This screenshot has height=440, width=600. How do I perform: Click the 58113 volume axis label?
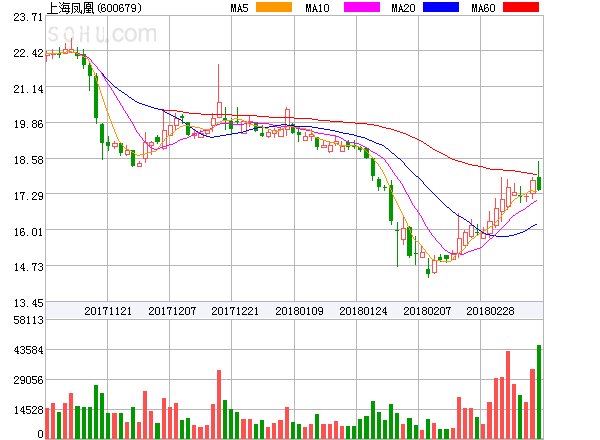28,320
